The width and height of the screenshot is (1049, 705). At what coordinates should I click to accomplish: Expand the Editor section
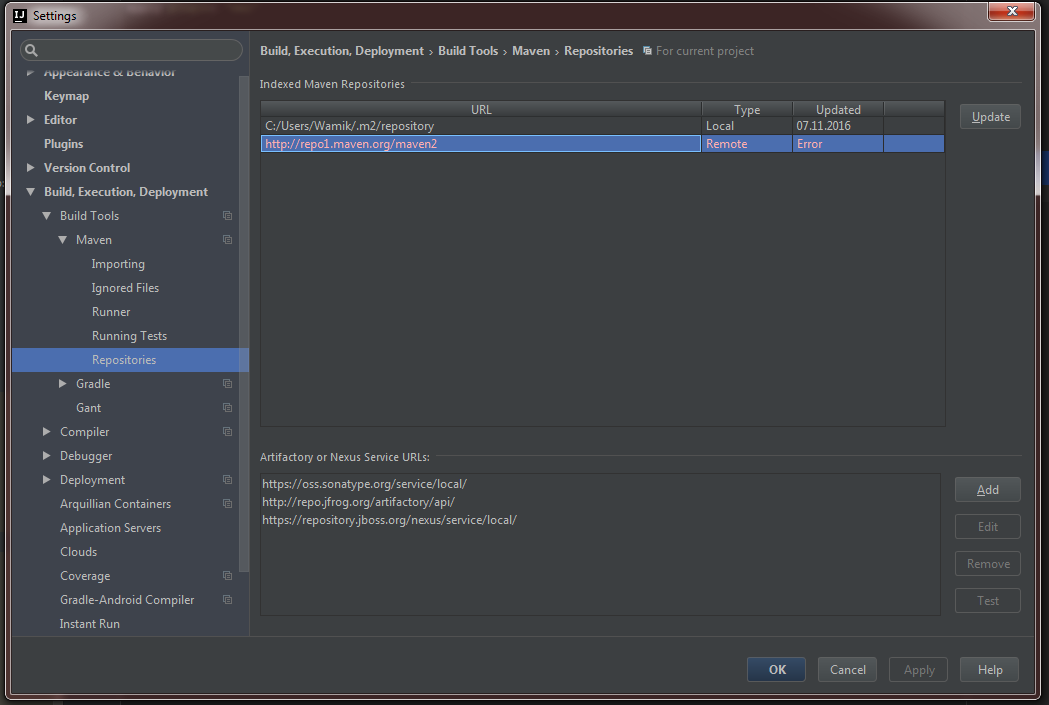click(x=30, y=120)
